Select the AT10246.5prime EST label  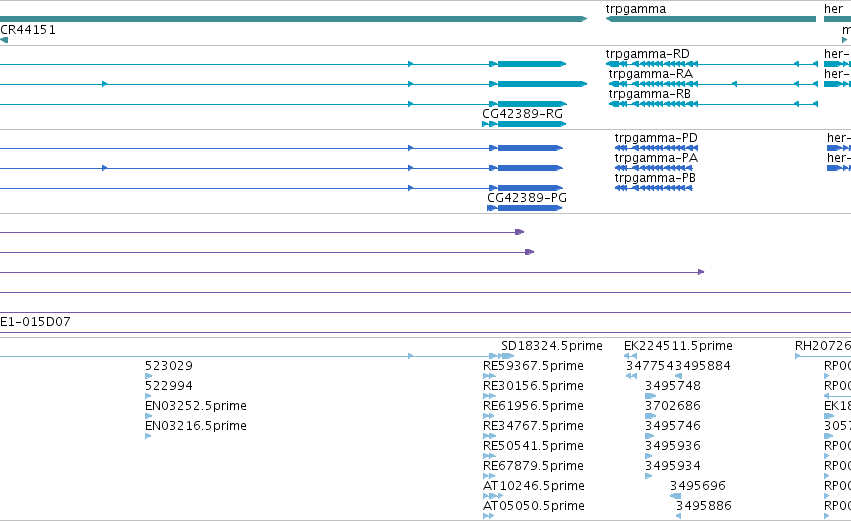[534, 486]
